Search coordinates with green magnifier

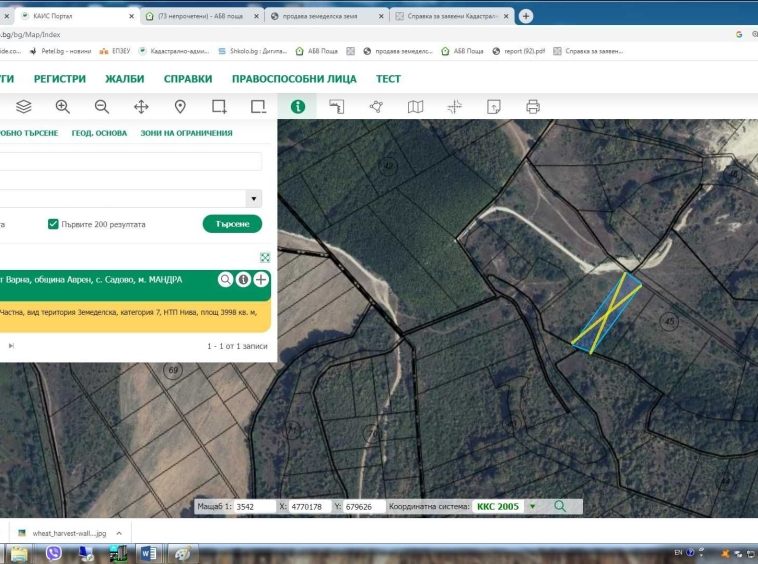pyautogui.click(x=560, y=506)
